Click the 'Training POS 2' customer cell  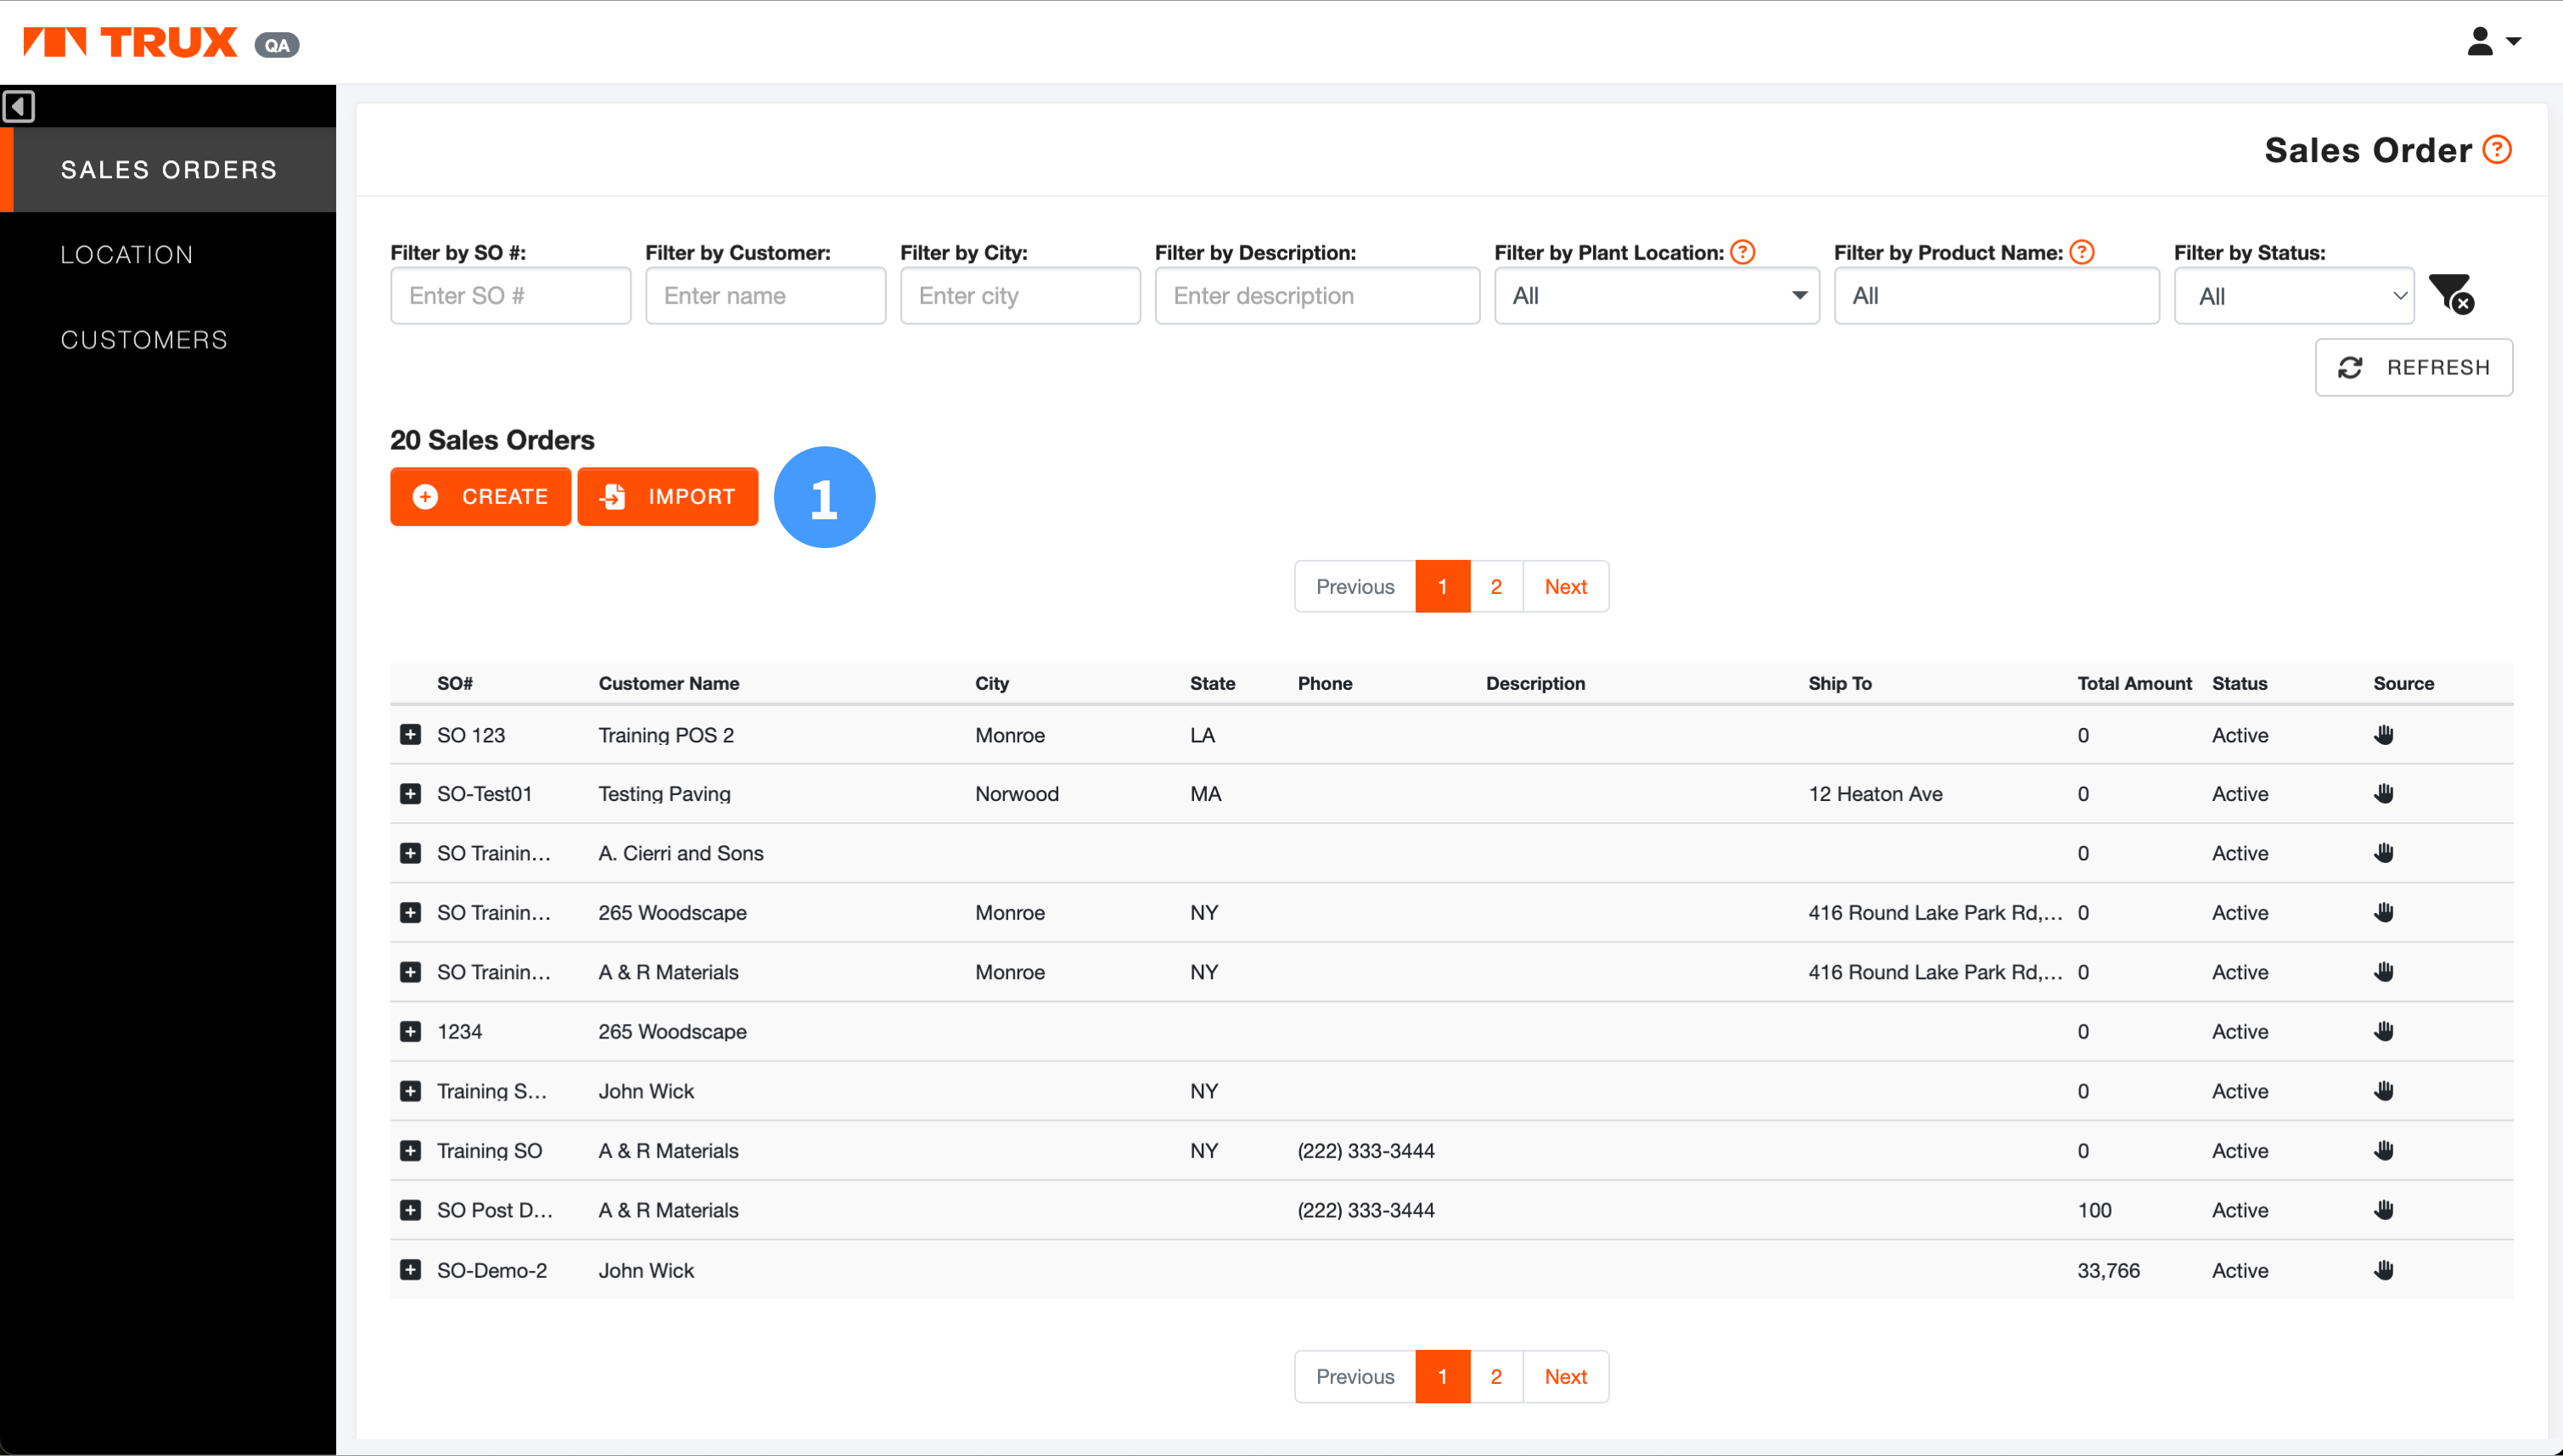pyautogui.click(x=666, y=735)
